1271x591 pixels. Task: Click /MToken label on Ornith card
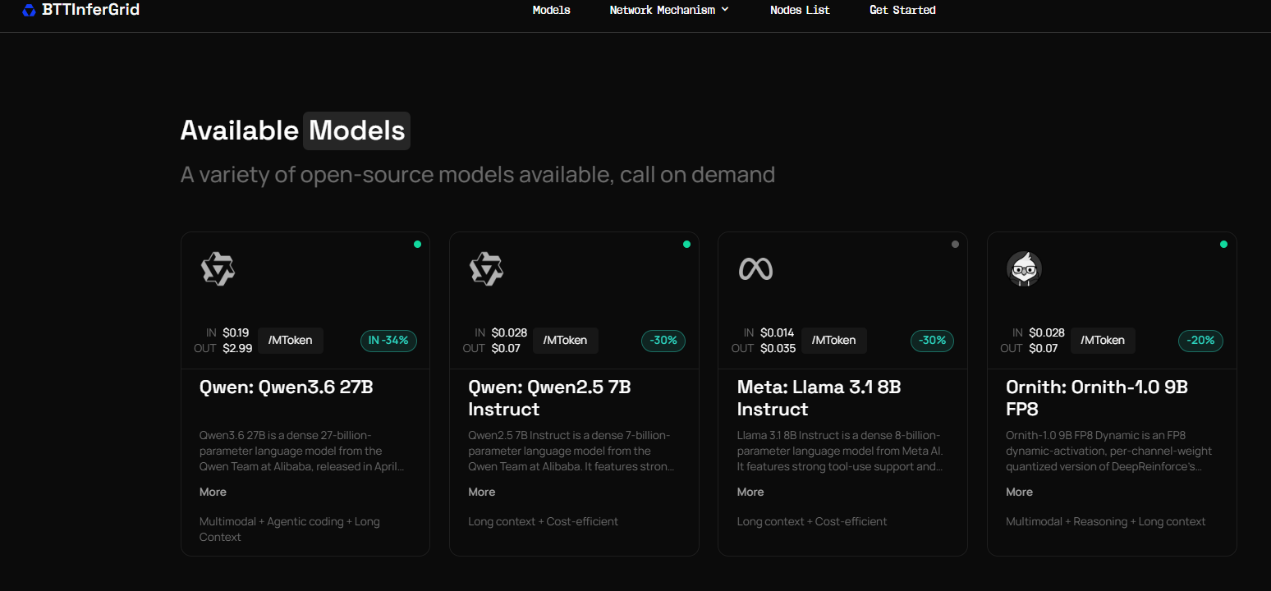(x=1103, y=340)
